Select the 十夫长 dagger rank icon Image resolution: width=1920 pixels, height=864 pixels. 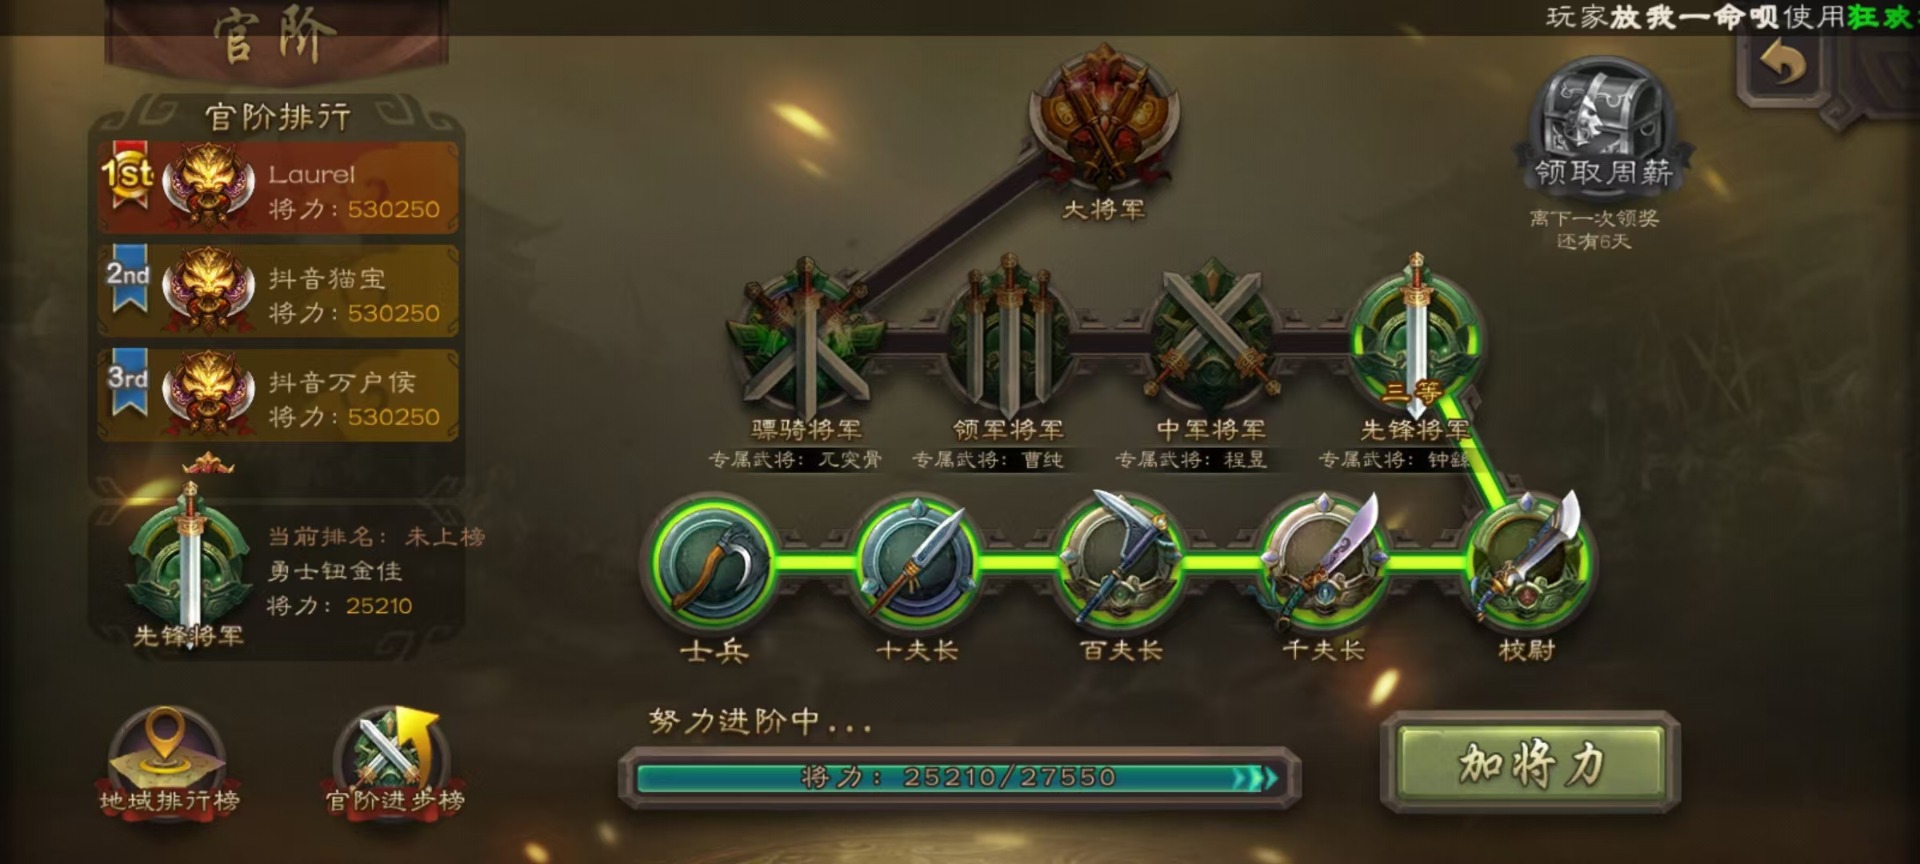[x=917, y=562]
